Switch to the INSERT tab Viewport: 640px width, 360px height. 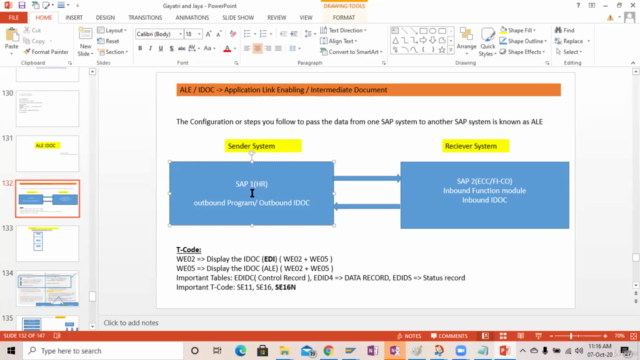tap(74, 18)
